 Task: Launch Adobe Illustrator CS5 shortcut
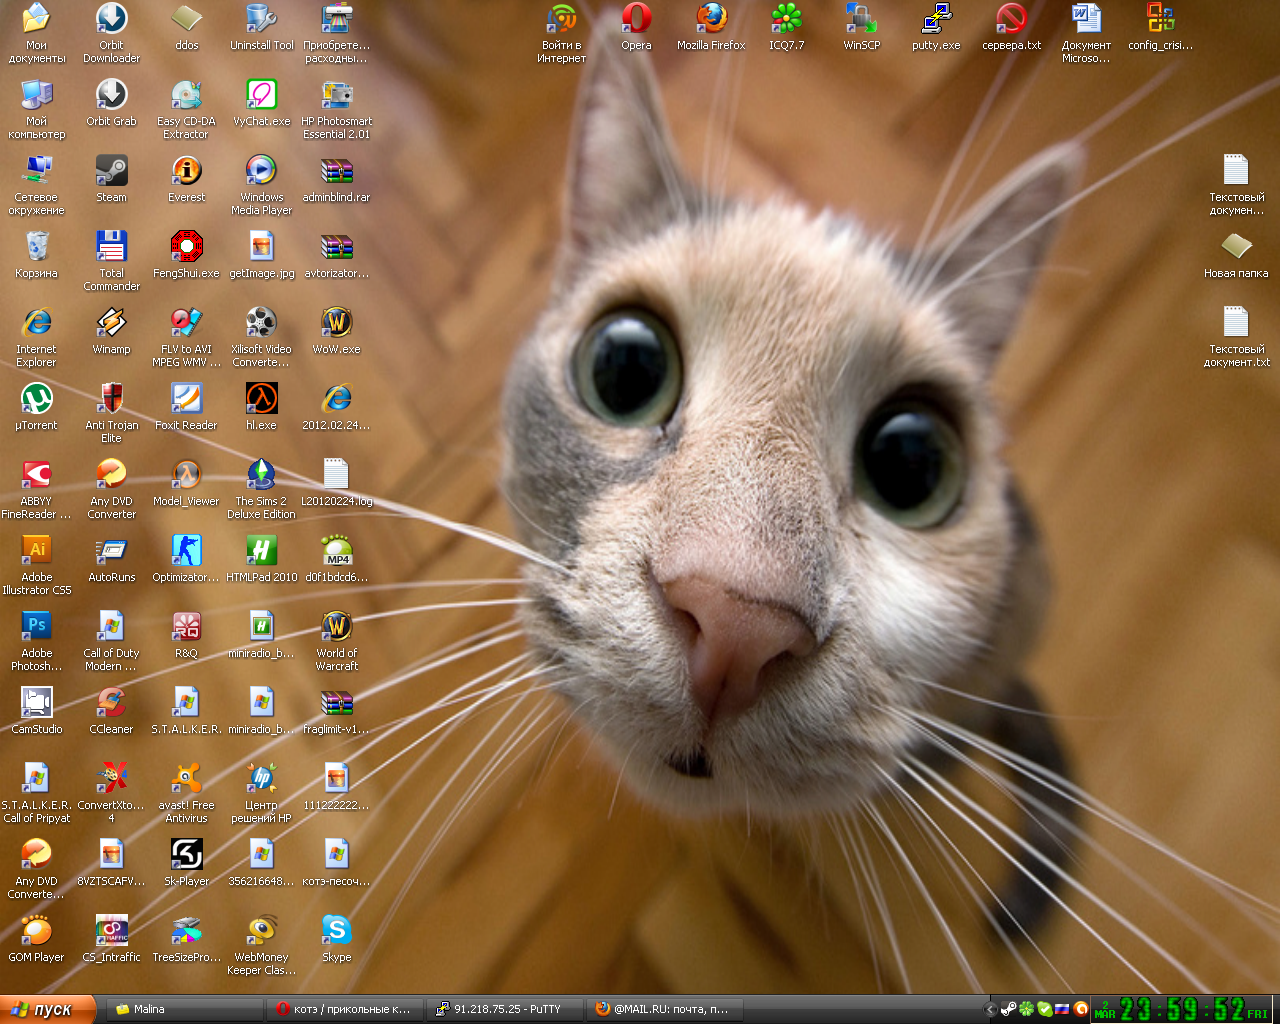36,551
